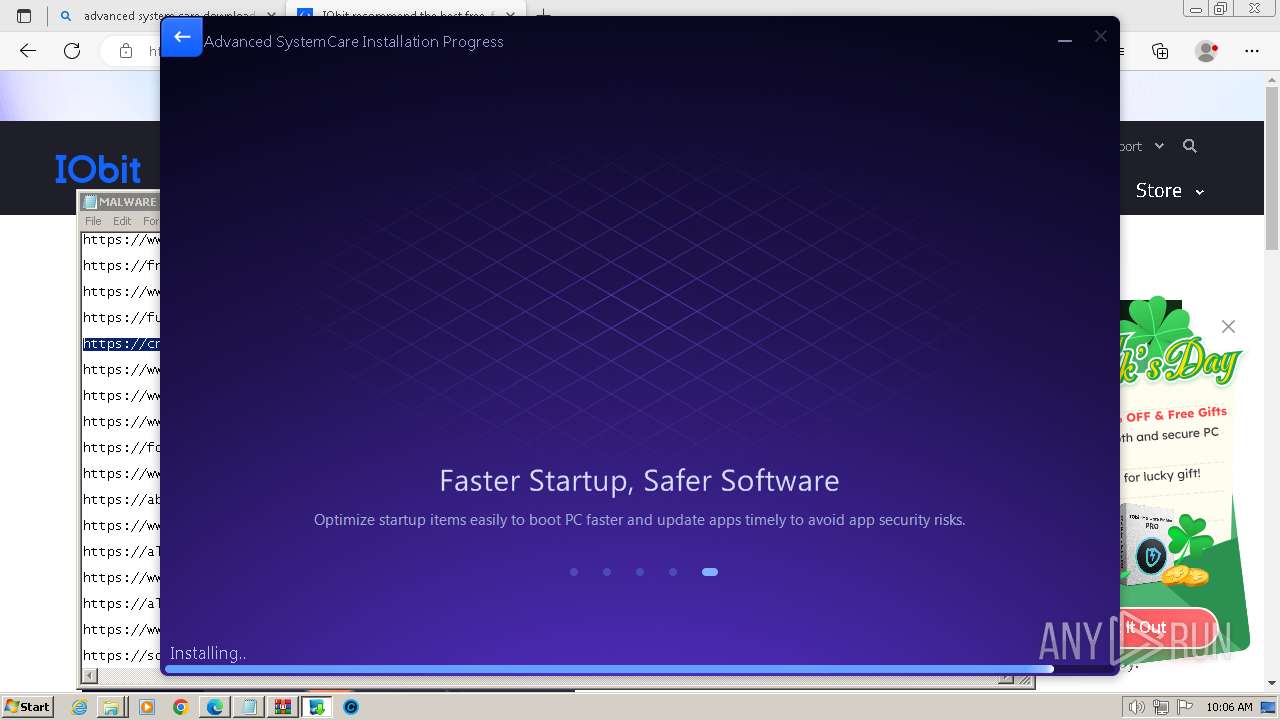Open the blue circular 'C' taskbar icon
The height and width of the screenshot is (720, 1280).
[351, 707]
